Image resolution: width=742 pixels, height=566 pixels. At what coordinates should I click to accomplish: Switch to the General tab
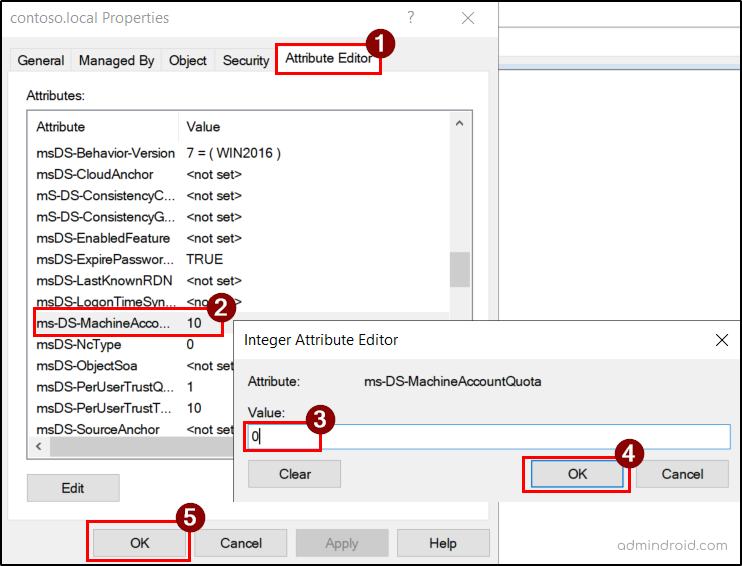(x=41, y=61)
